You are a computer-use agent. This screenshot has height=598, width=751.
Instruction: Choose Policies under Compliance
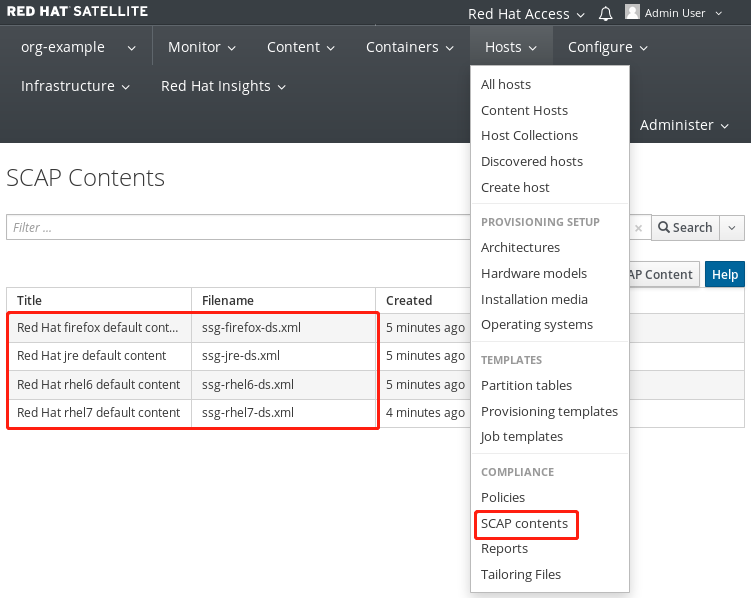(503, 497)
